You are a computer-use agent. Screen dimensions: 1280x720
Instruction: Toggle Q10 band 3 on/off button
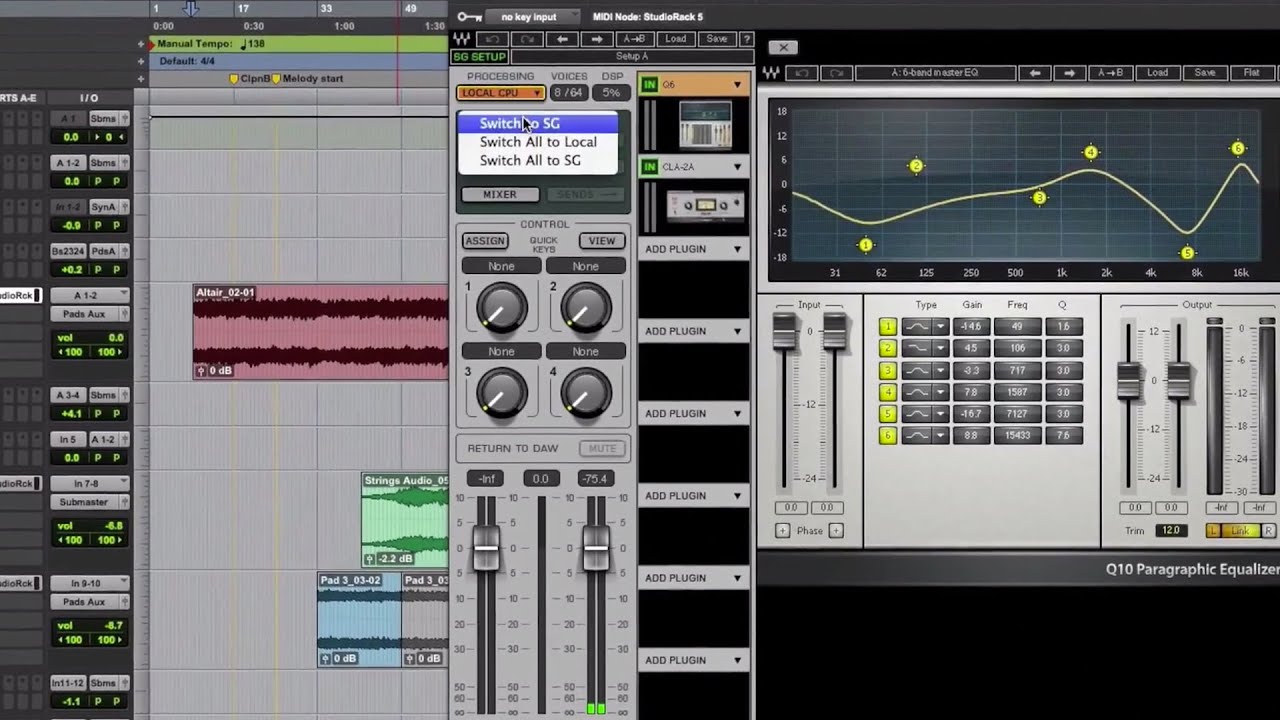(887, 370)
